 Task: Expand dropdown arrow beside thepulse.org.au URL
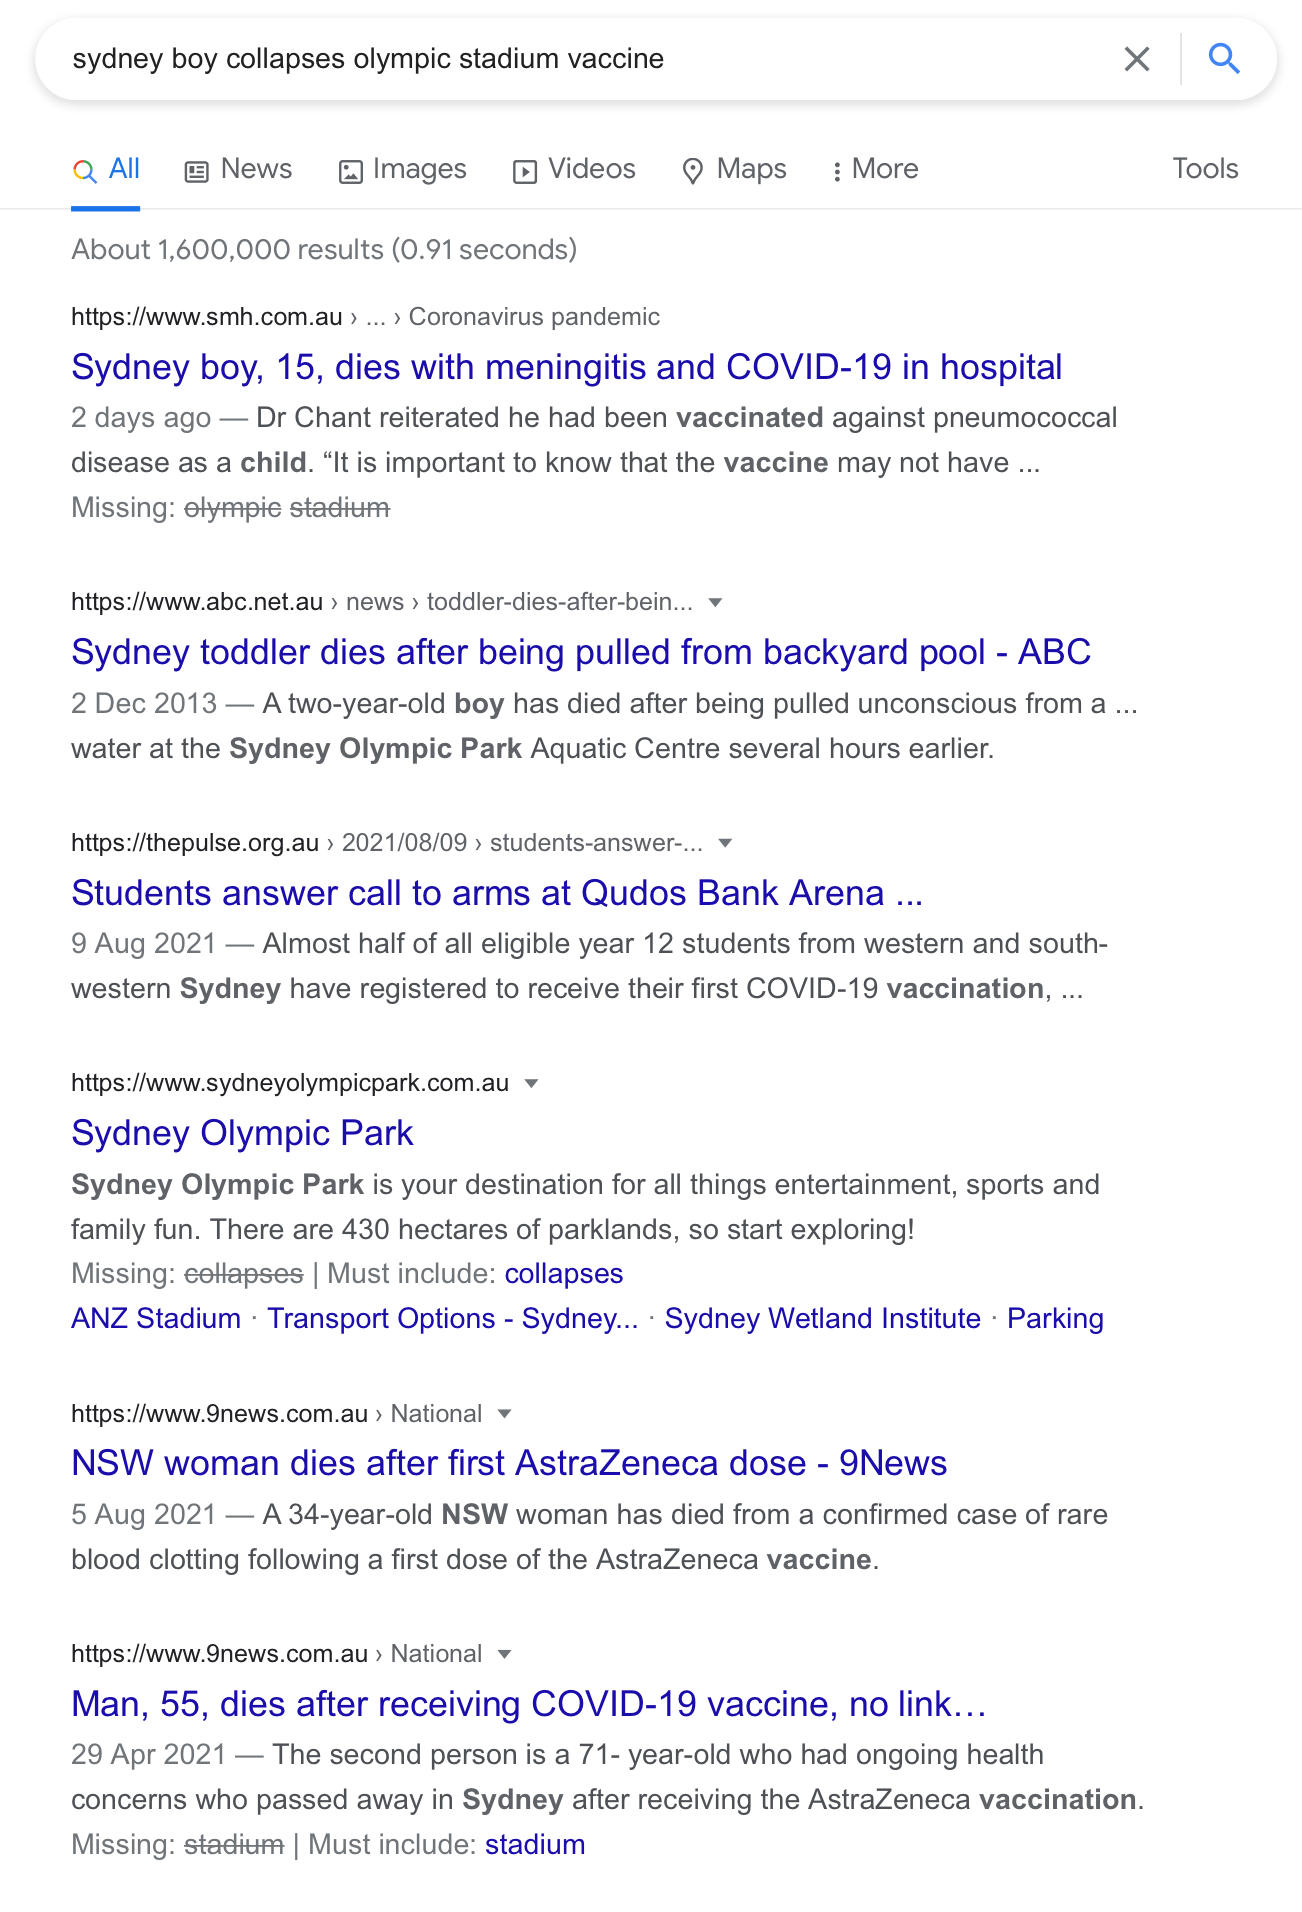[726, 843]
